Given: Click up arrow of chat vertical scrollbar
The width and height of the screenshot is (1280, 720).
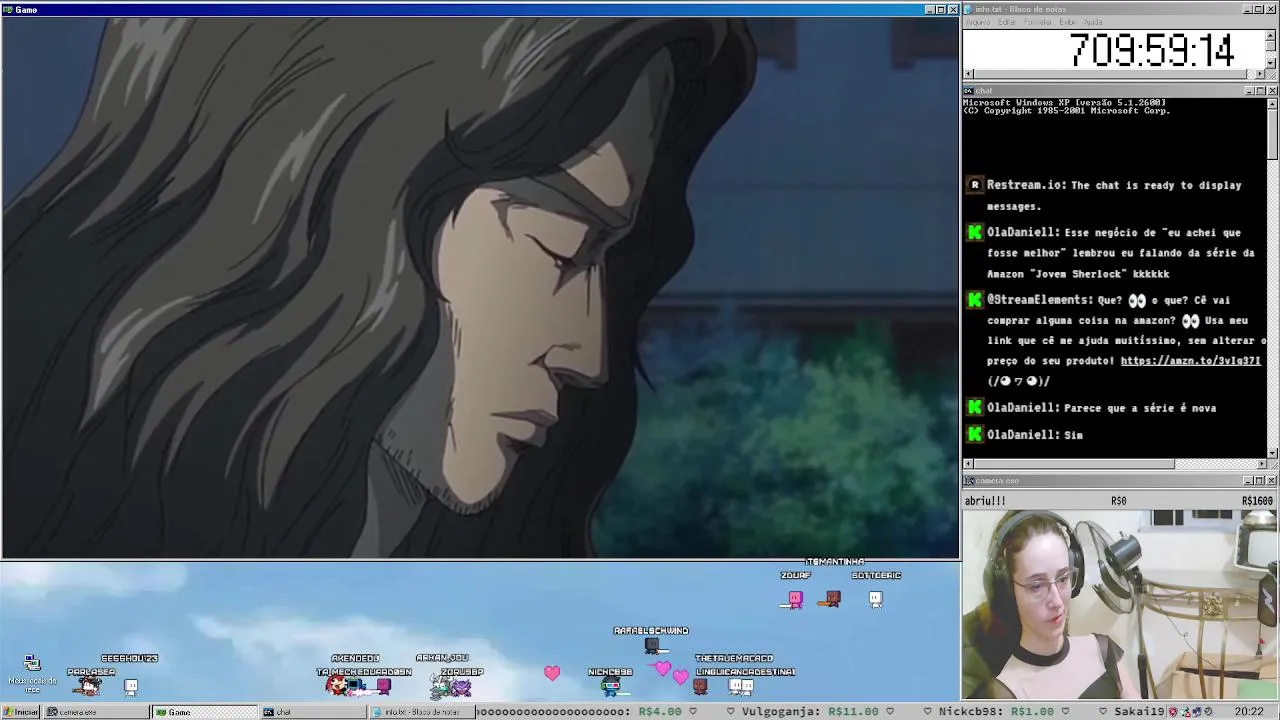Looking at the screenshot, I should point(1272,103).
